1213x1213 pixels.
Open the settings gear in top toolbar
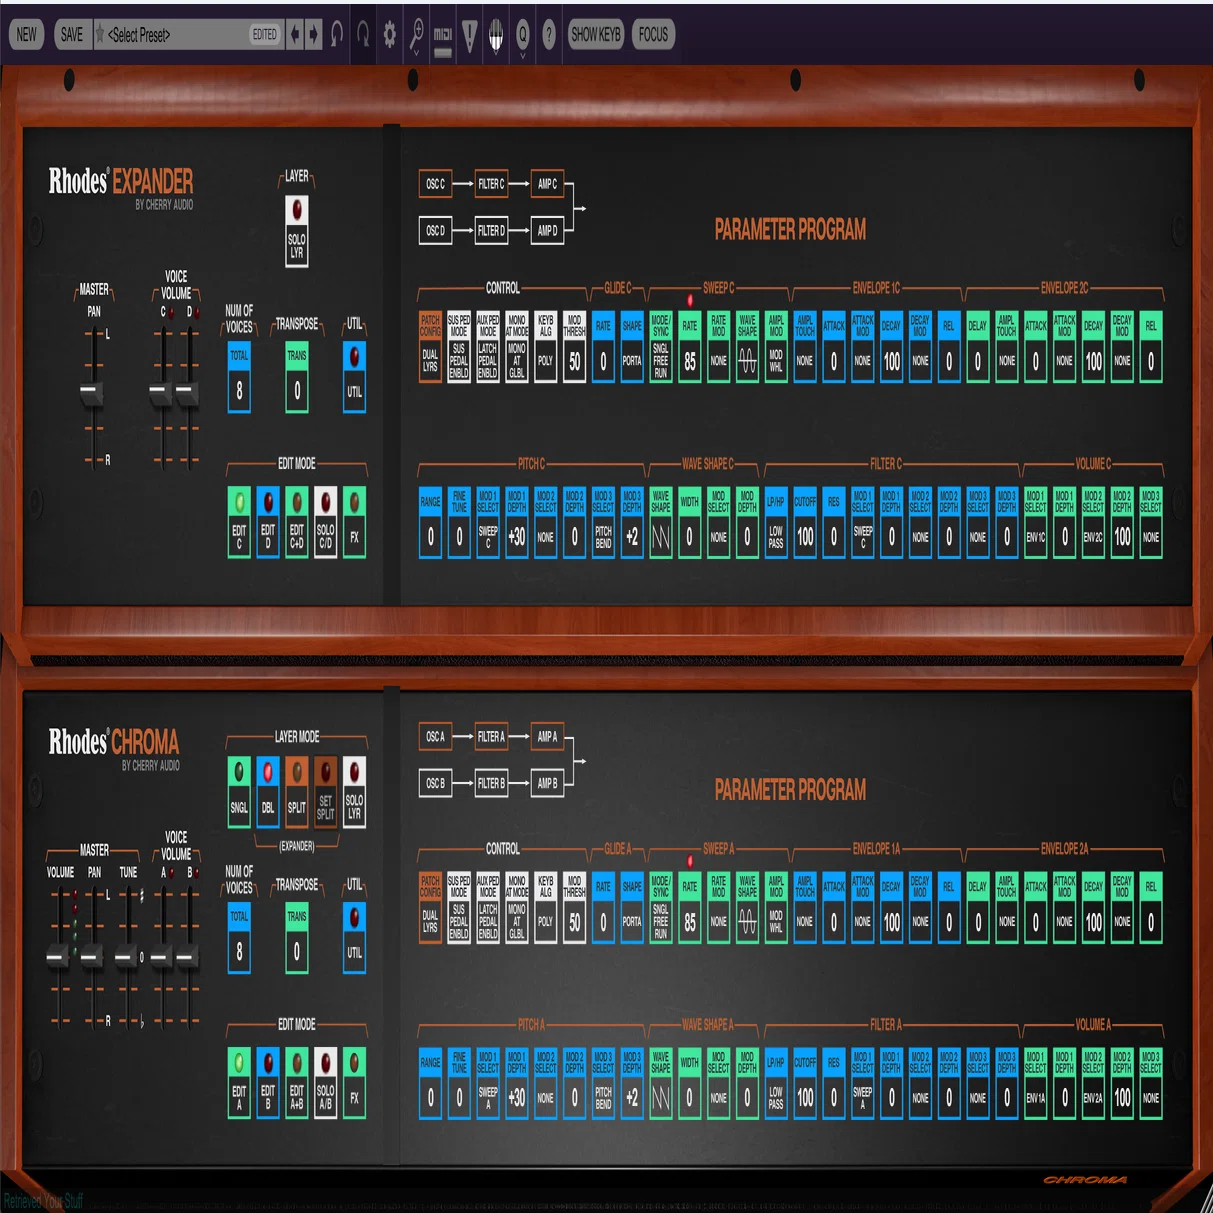pyautogui.click(x=390, y=35)
